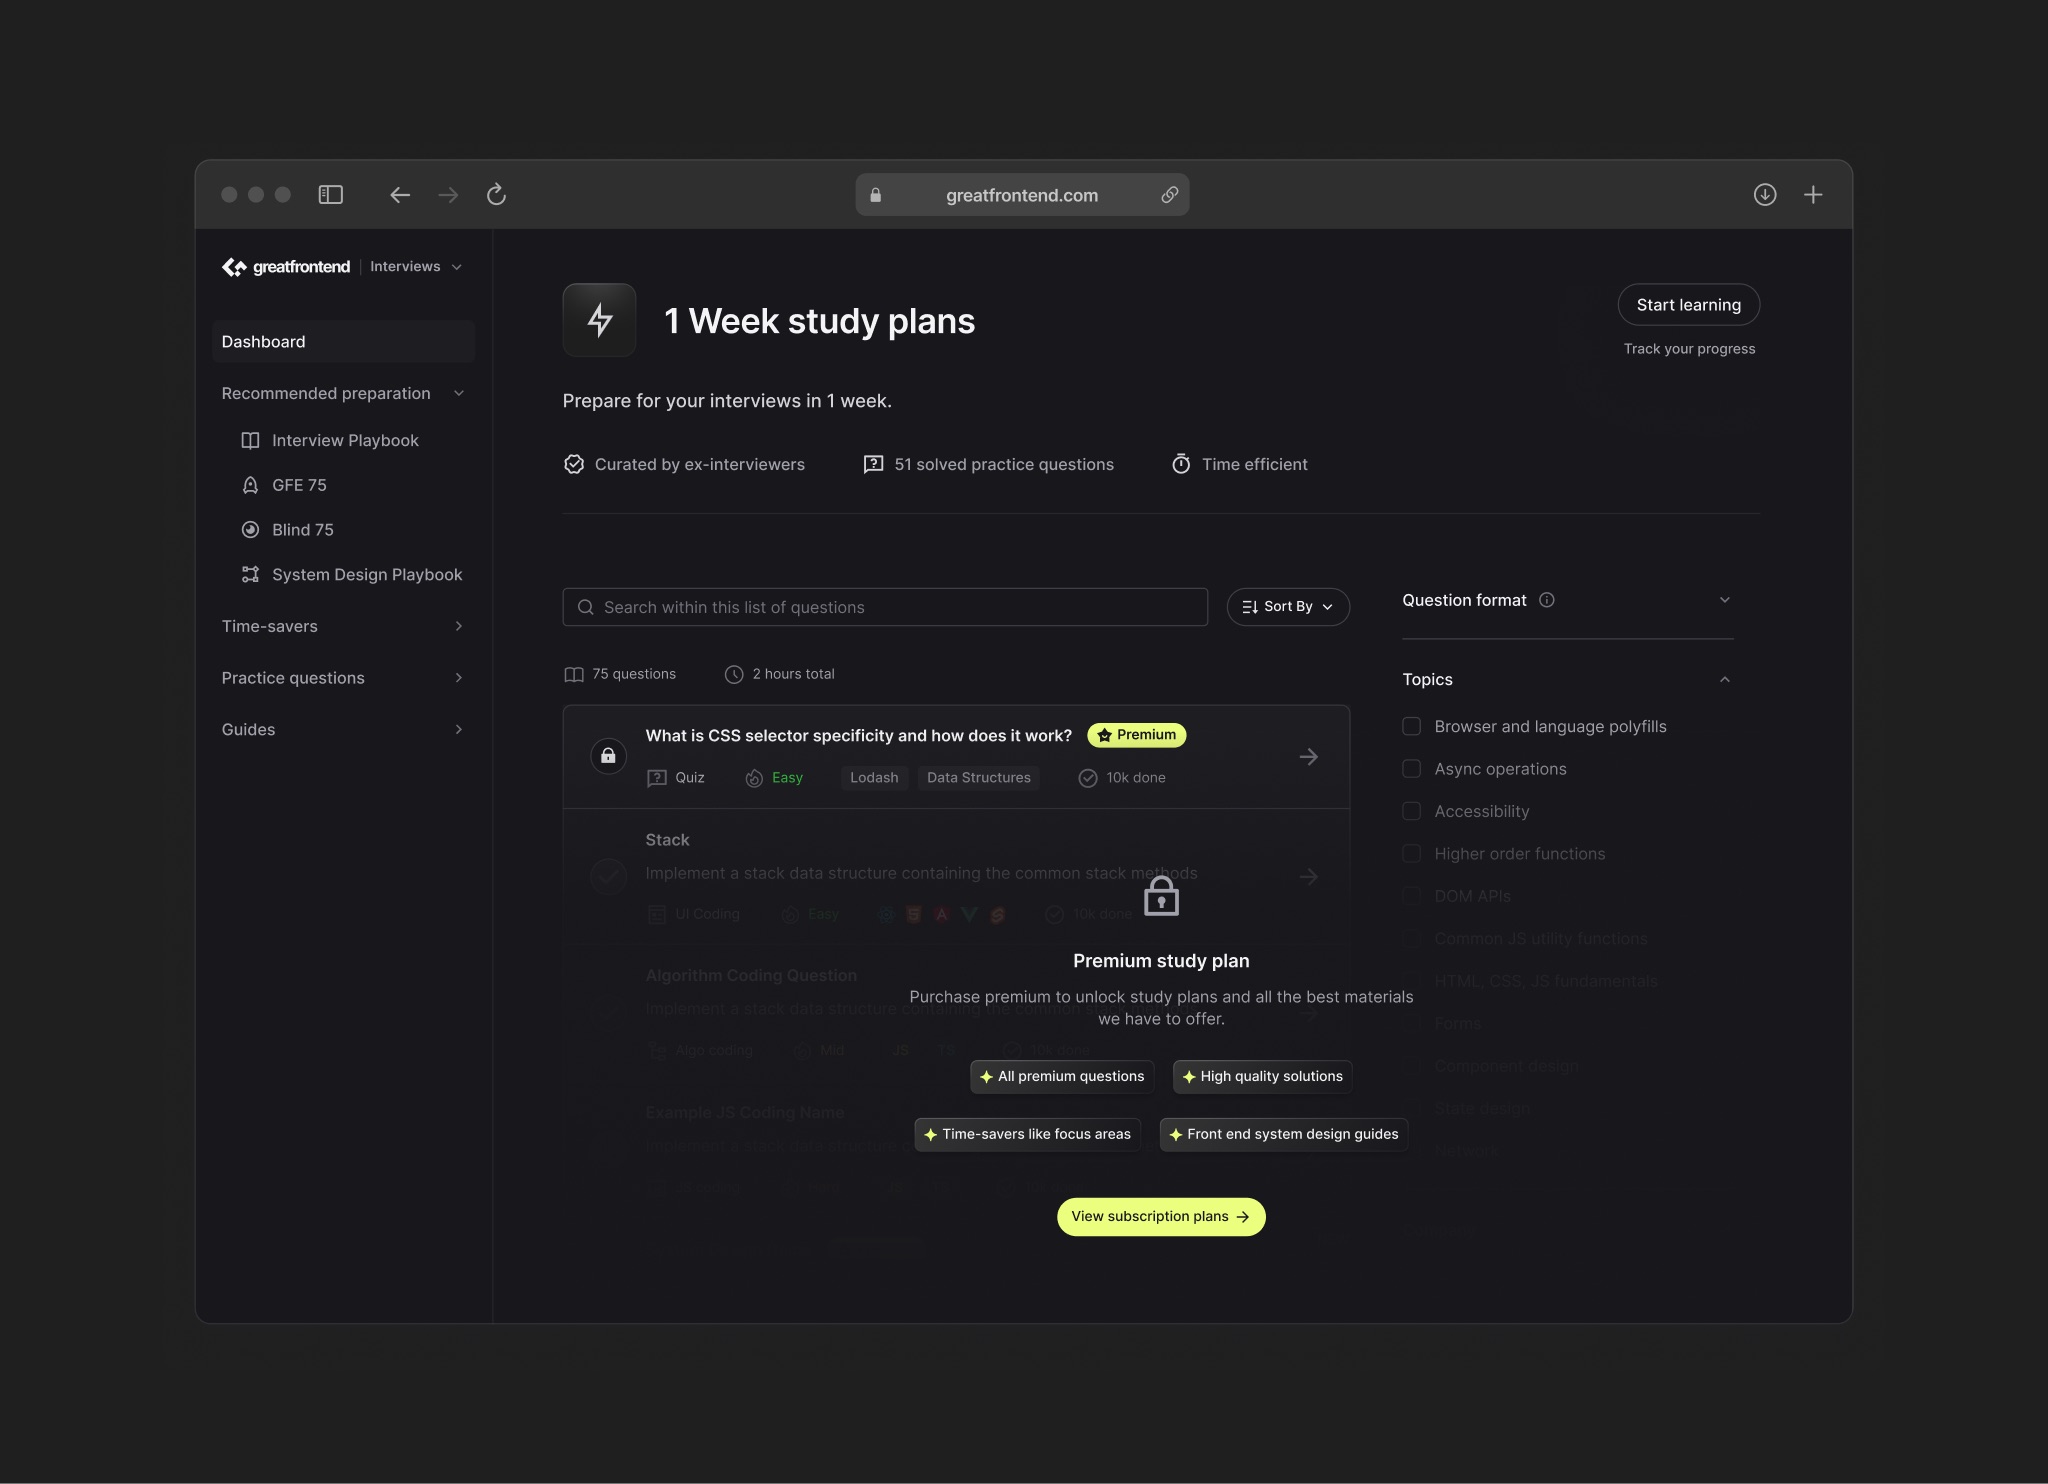The width and height of the screenshot is (2048, 1484).
Task: Click the question icon beside 51 solved practice questions
Action: pyautogui.click(x=873, y=464)
